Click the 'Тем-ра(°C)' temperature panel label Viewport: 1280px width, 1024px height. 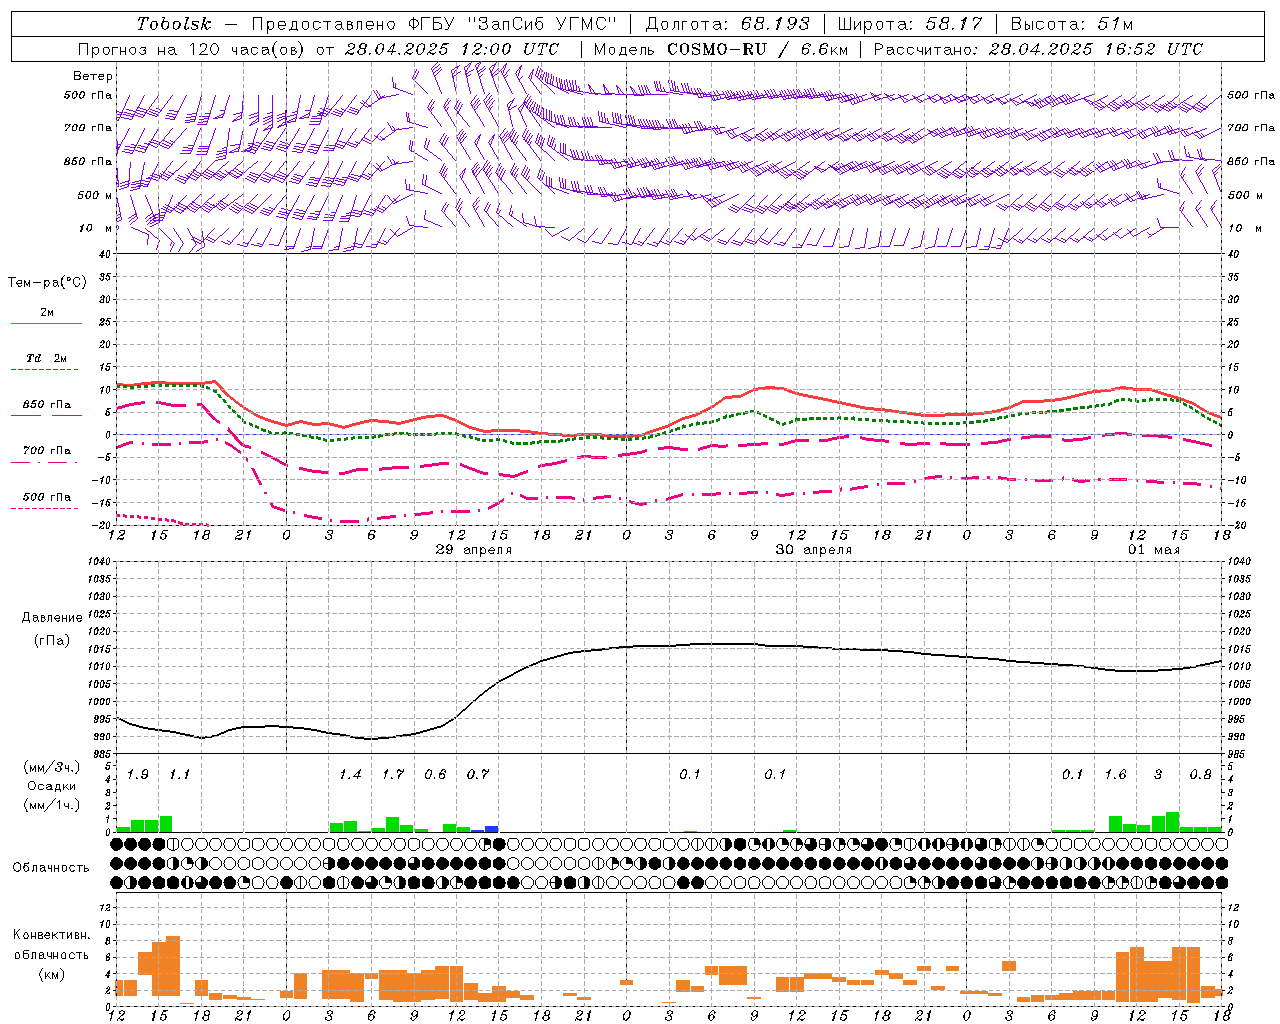pyautogui.click(x=47, y=283)
